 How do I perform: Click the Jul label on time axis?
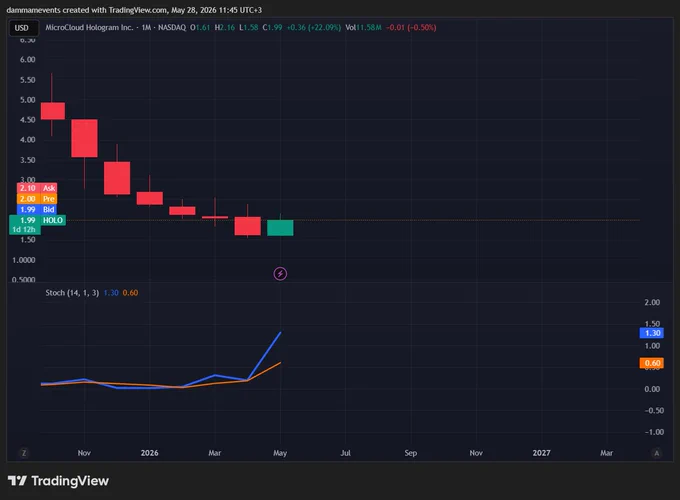[346, 453]
